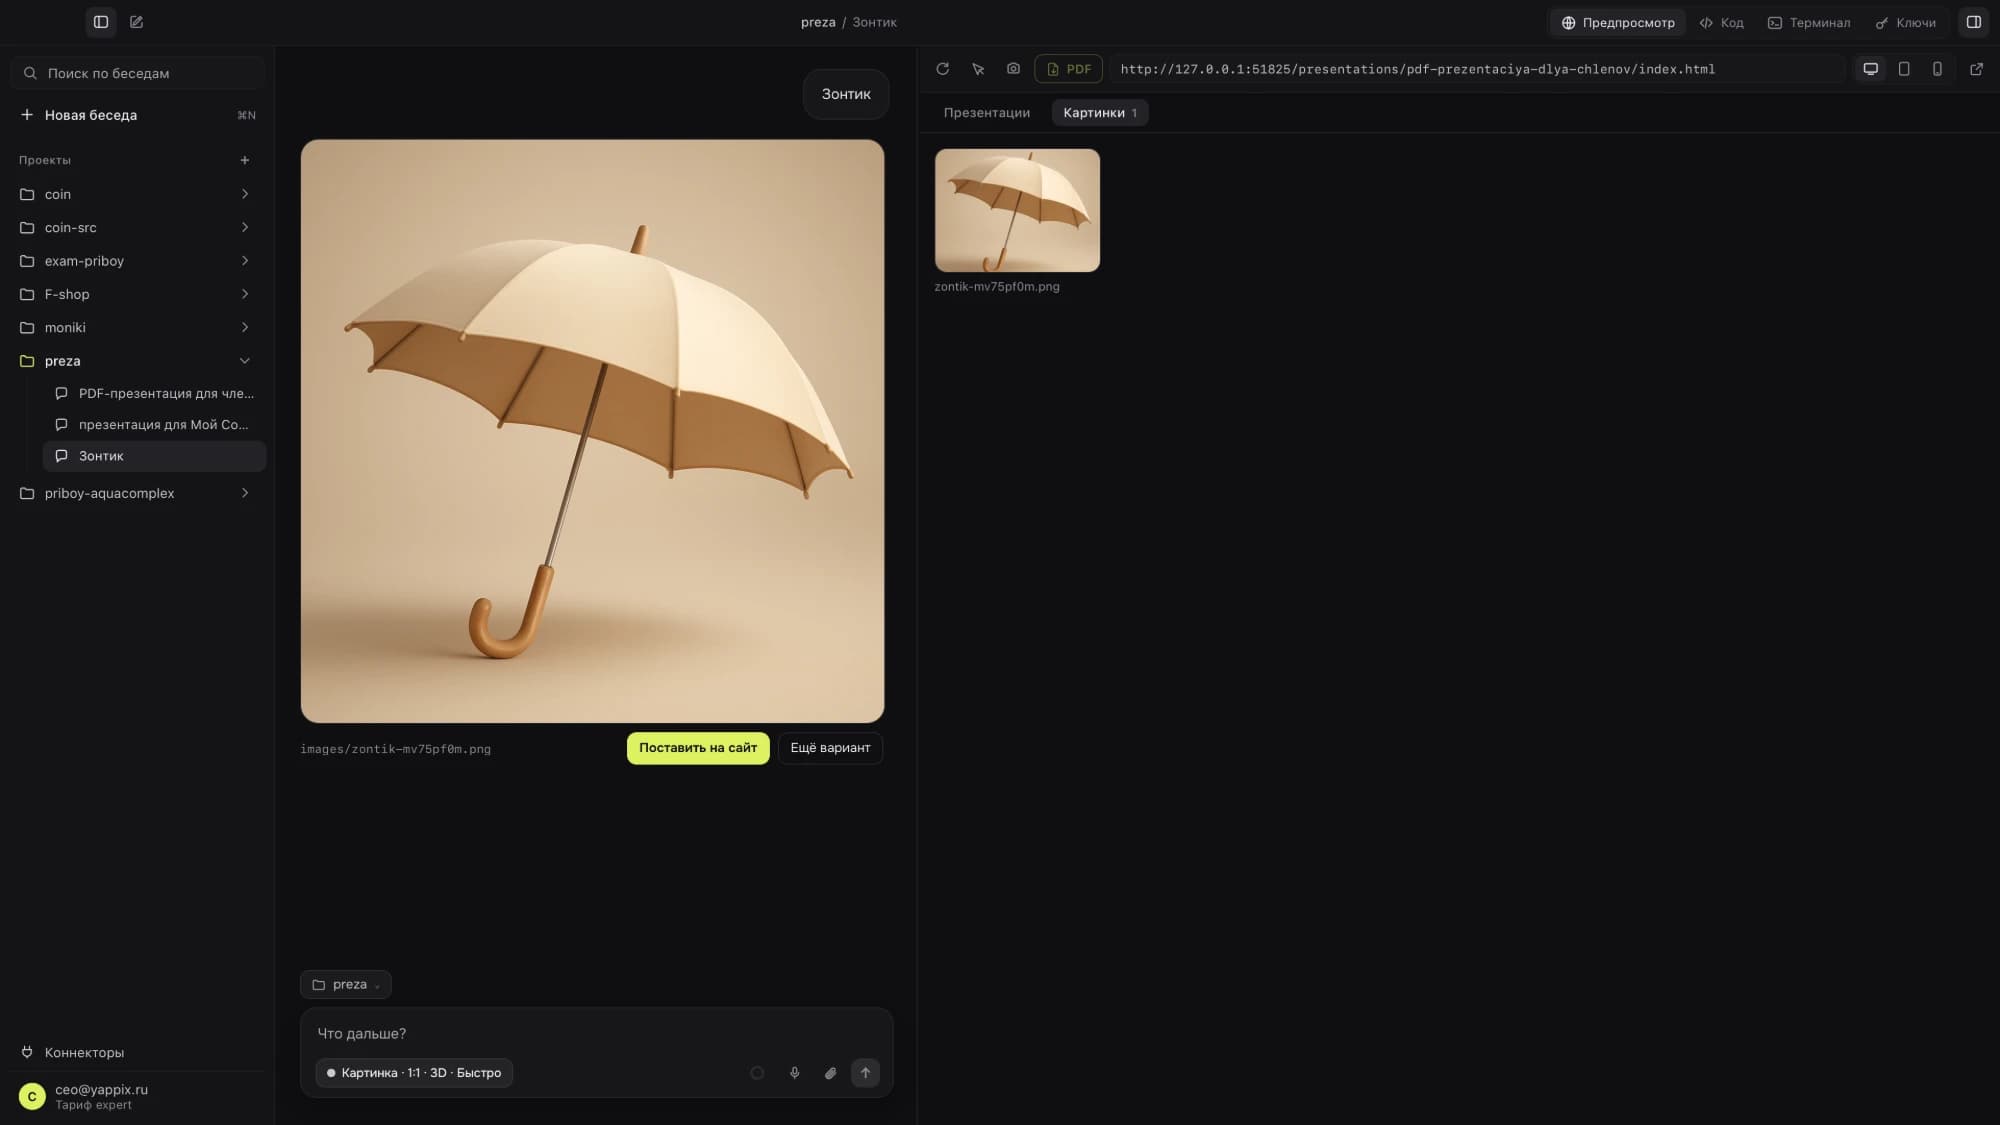Click the search magnifier icon

click(x=30, y=73)
